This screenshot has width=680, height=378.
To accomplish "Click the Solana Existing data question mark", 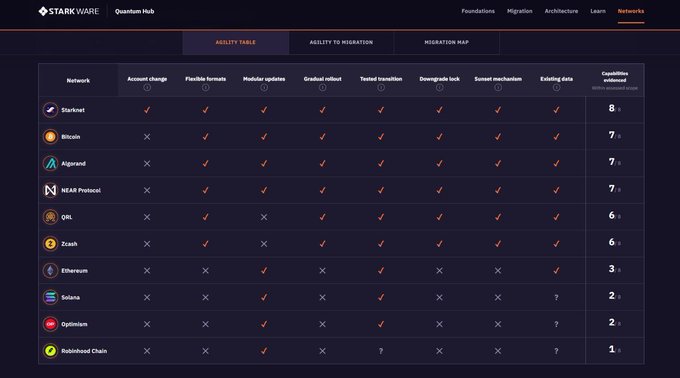I will [556, 298].
